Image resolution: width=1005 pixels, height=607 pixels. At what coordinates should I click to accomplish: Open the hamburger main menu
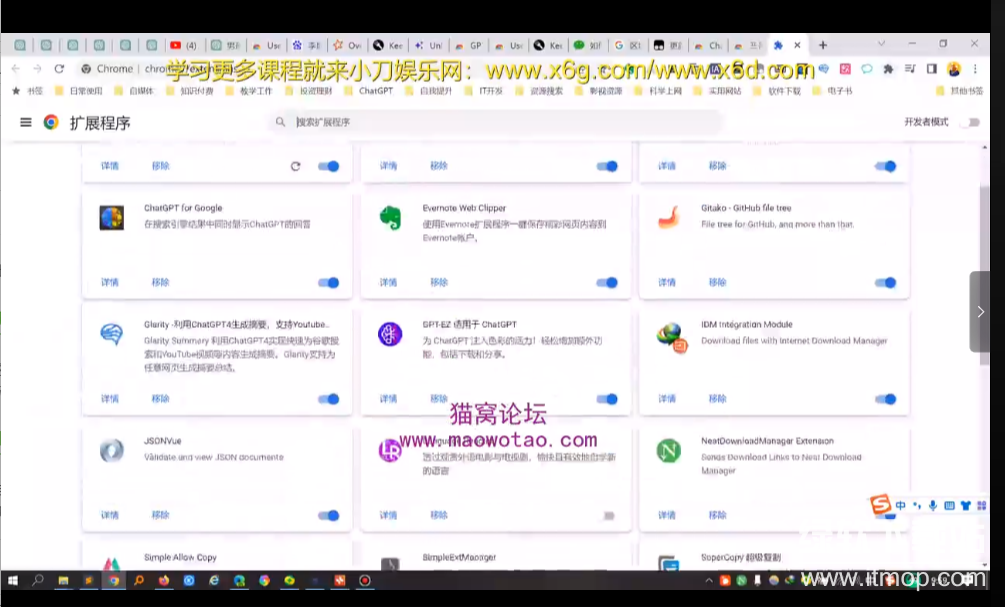click(x=25, y=122)
